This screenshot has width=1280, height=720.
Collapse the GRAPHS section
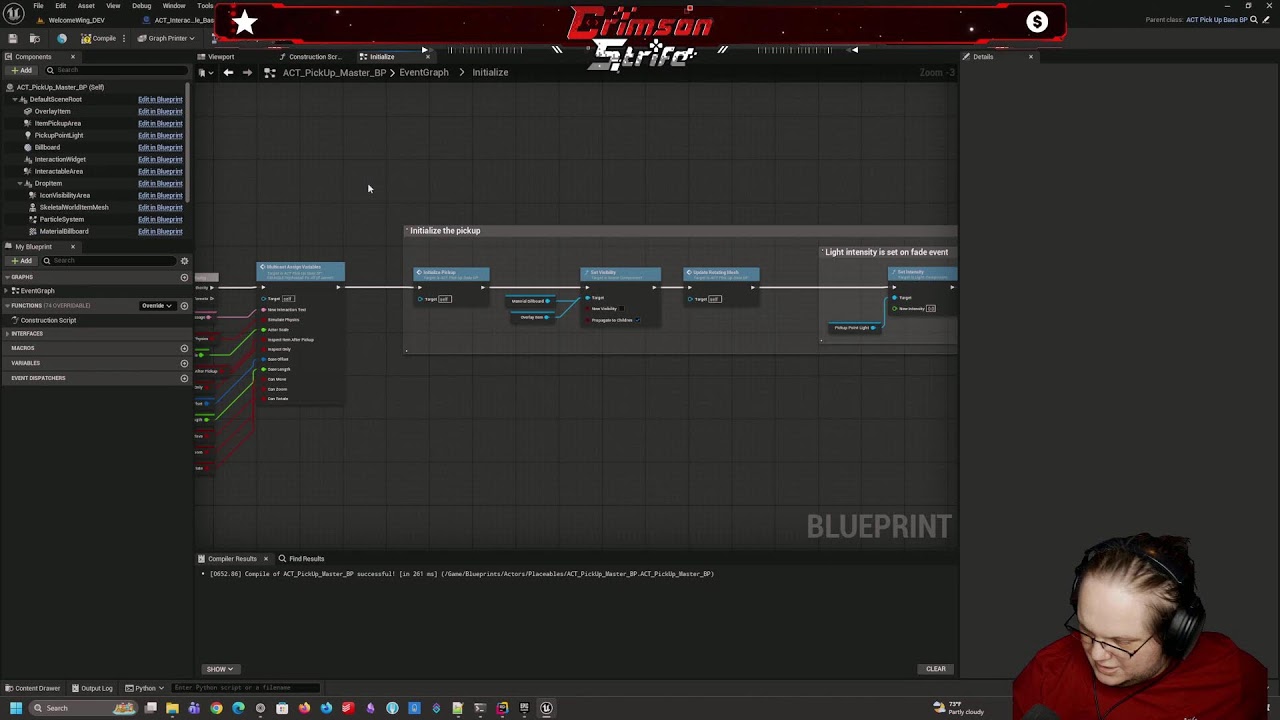(6, 277)
